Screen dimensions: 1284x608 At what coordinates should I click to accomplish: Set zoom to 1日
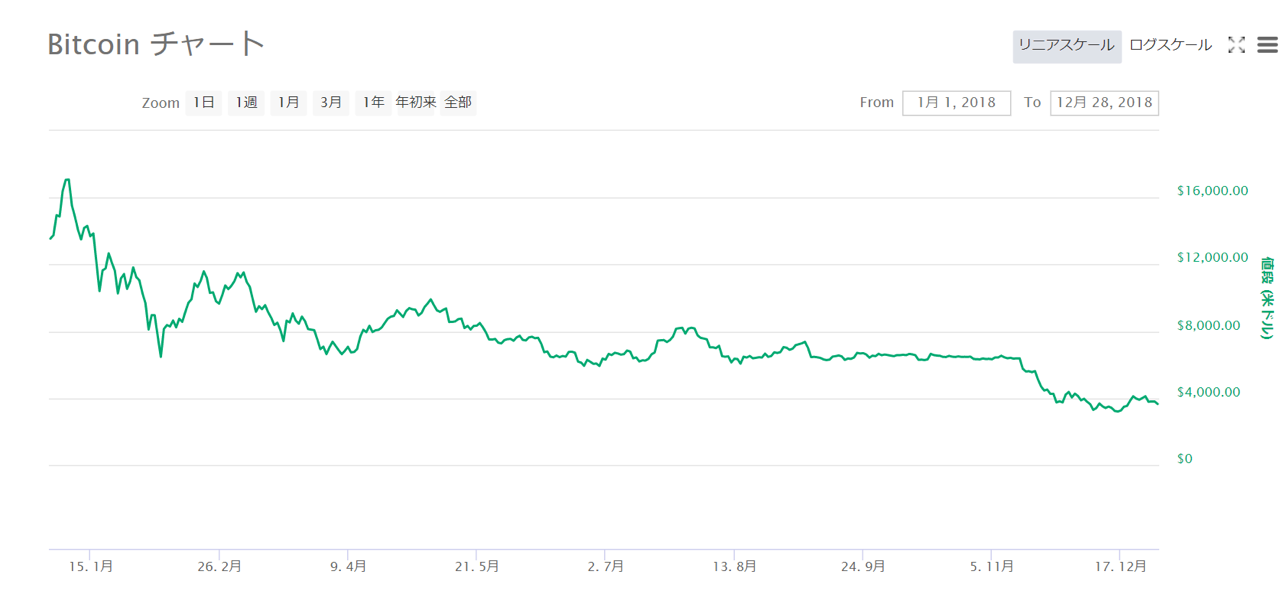click(x=204, y=102)
